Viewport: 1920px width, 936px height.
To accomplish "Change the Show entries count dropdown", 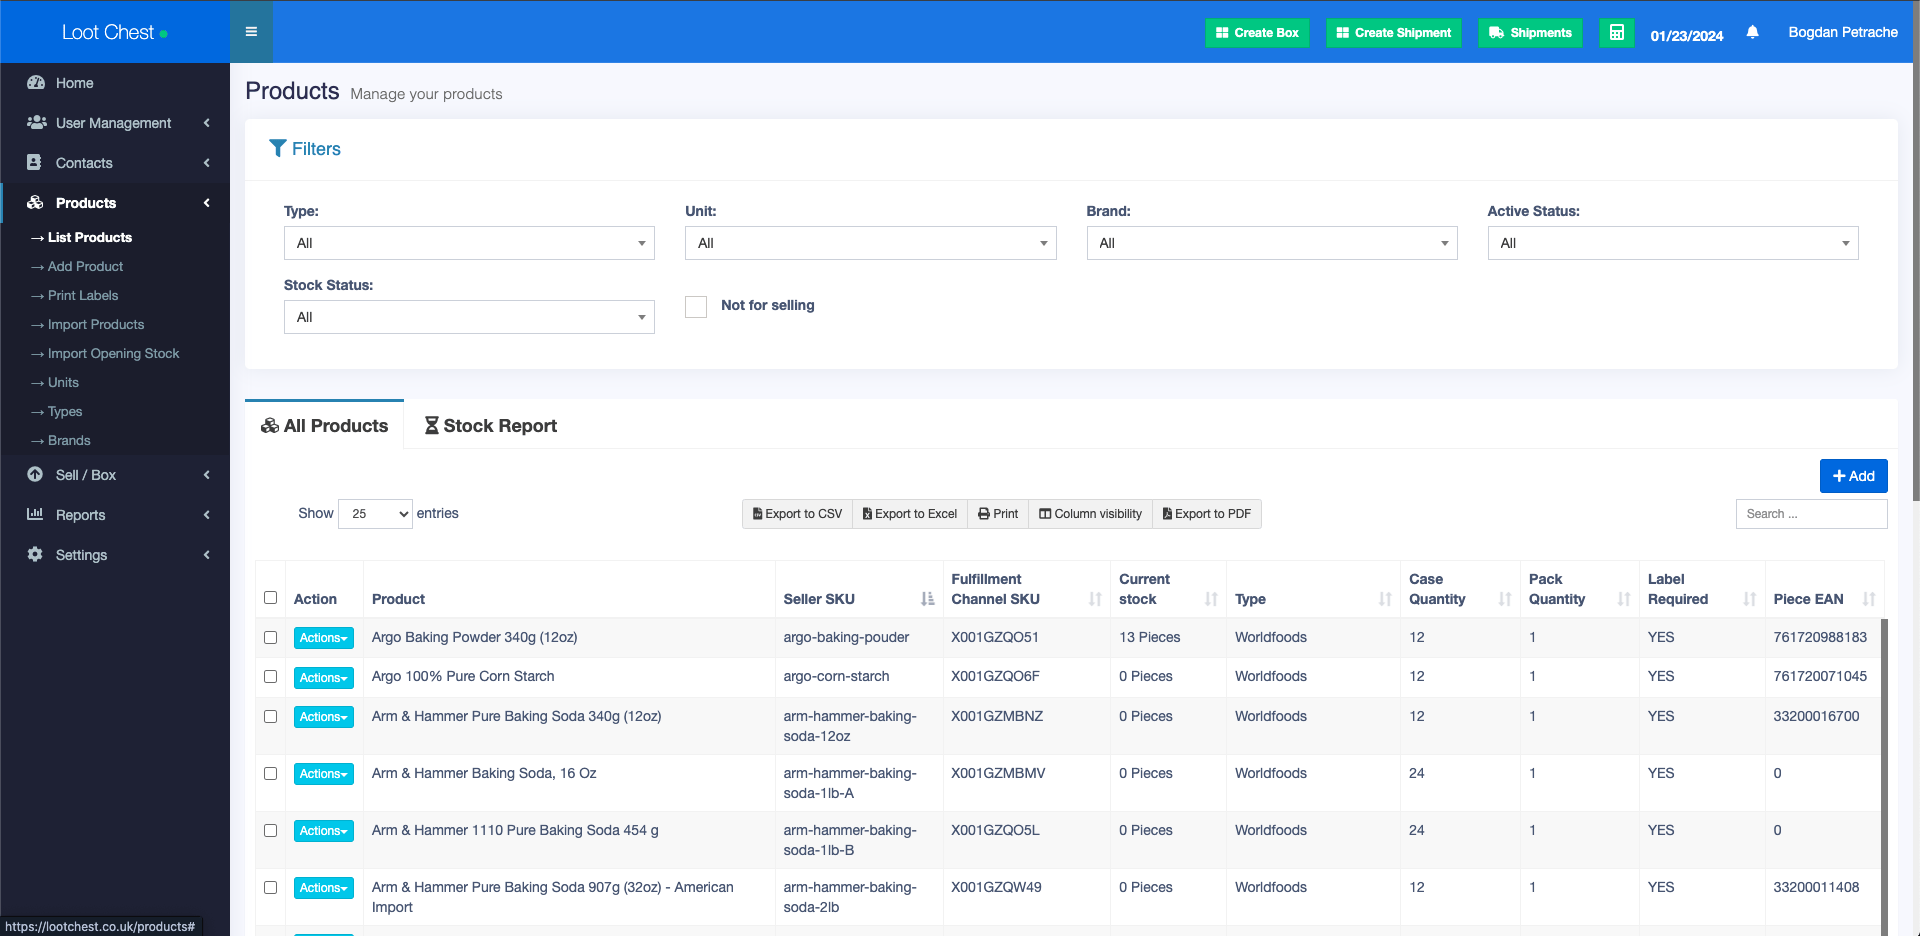I will point(375,514).
